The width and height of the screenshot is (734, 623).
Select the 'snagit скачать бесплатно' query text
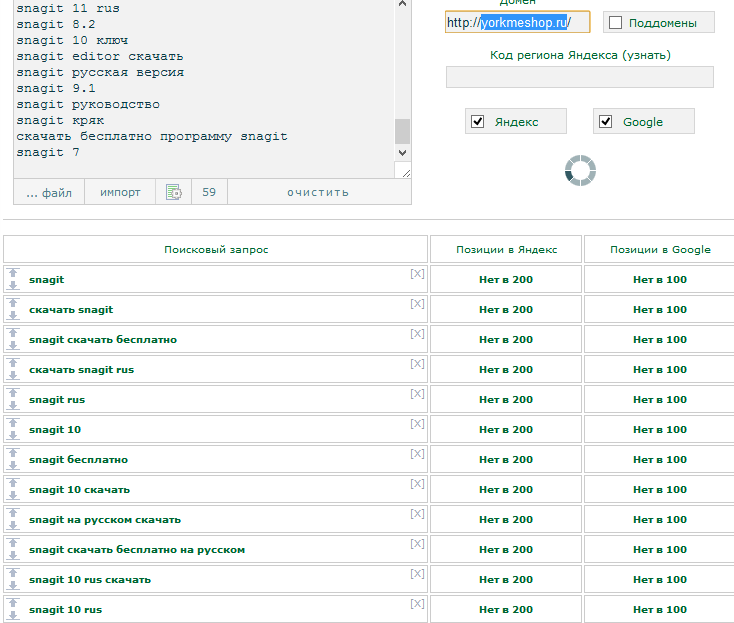click(103, 339)
